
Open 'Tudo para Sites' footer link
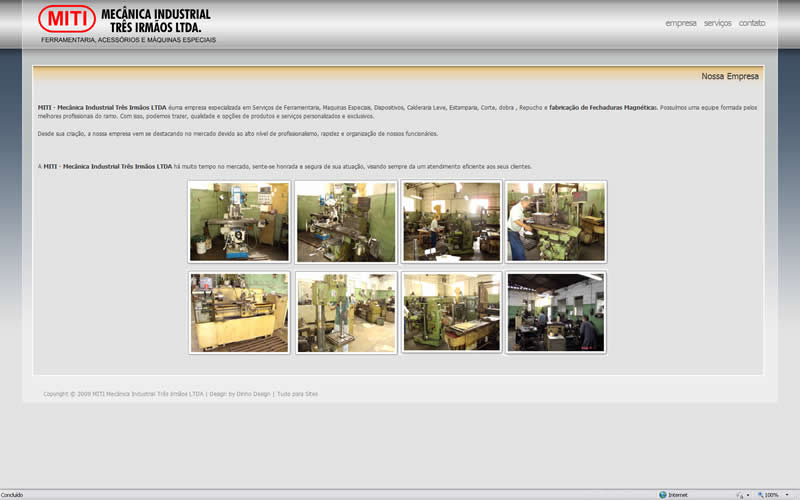[x=297, y=394]
